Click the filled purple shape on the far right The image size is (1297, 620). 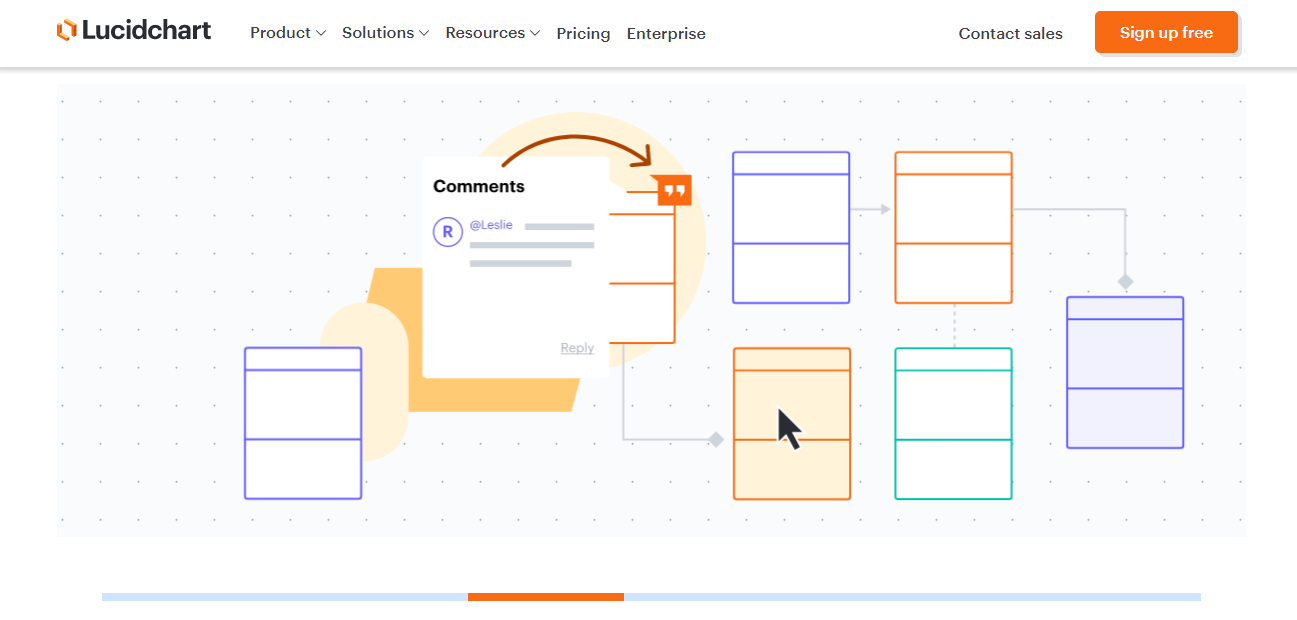pos(1125,371)
